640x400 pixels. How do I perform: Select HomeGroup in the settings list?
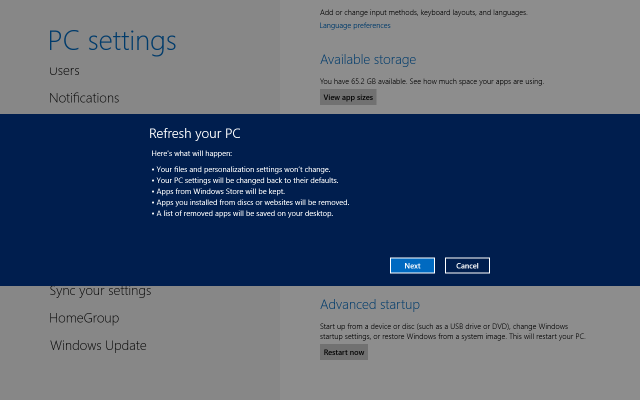(84, 318)
